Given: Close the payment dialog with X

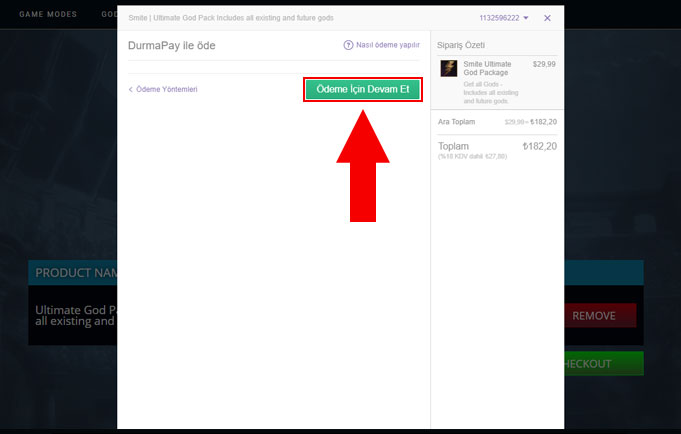Looking at the screenshot, I should pyautogui.click(x=547, y=18).
